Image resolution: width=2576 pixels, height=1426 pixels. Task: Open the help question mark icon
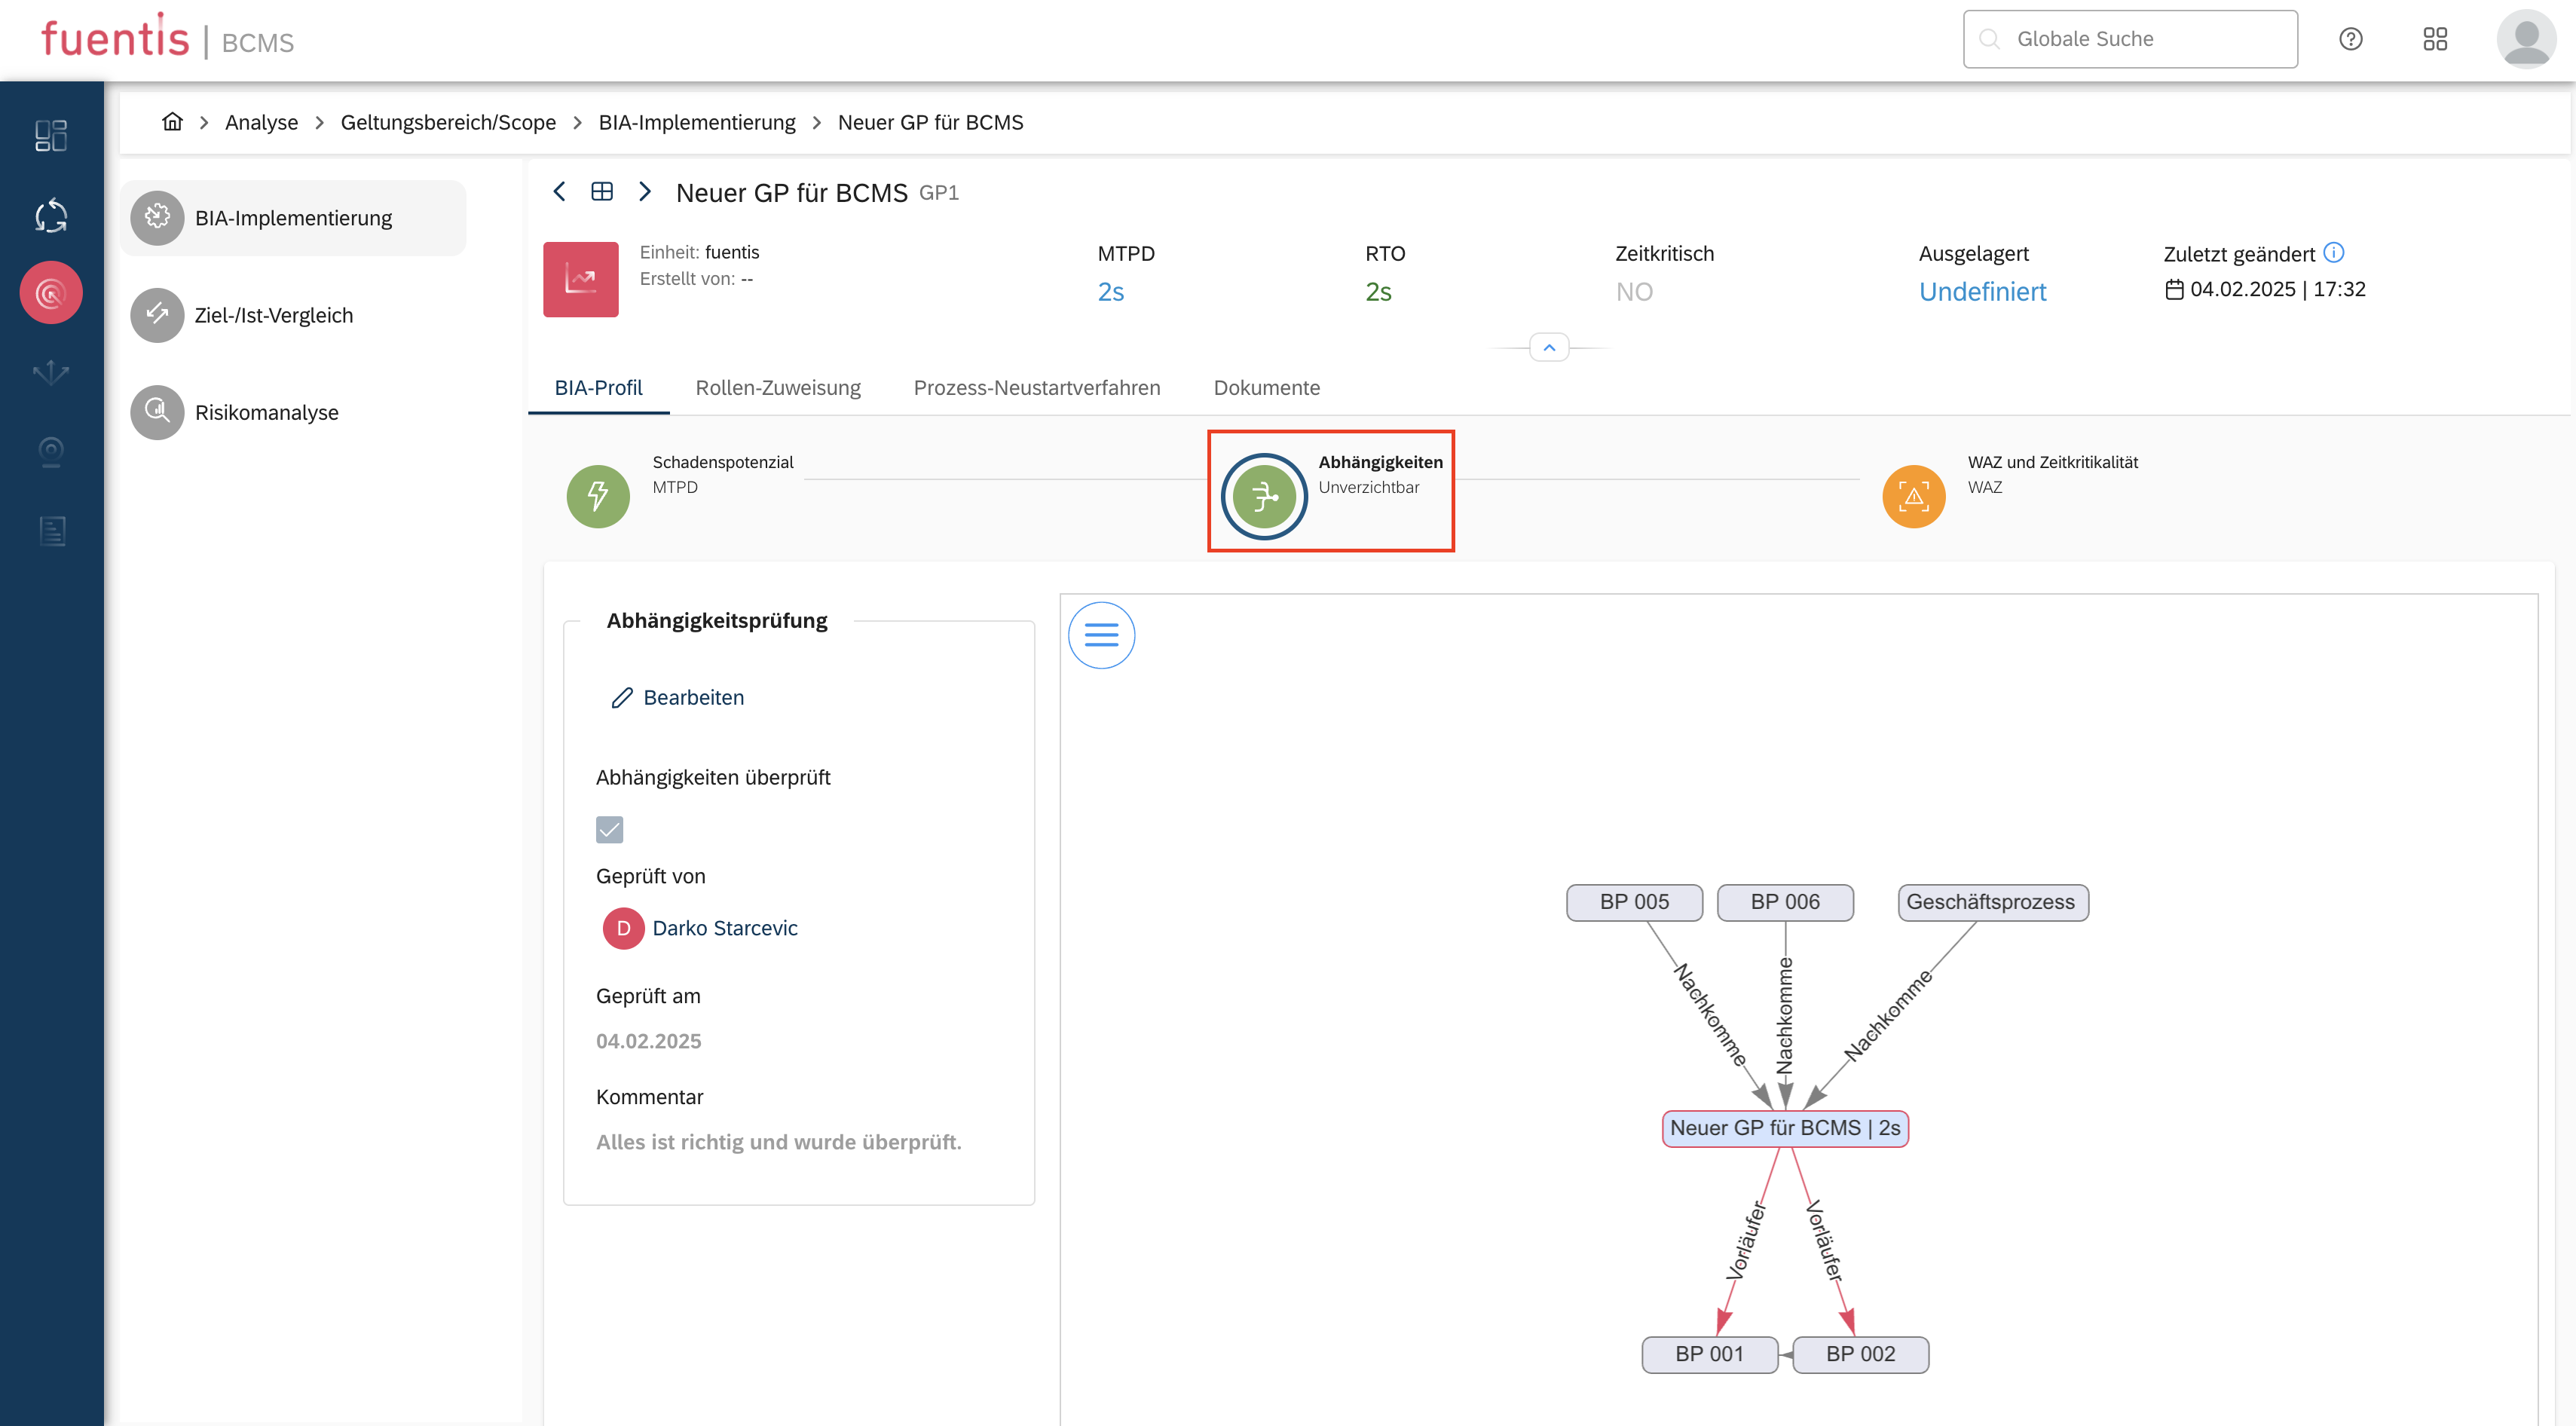click(x=2350, y=39)
